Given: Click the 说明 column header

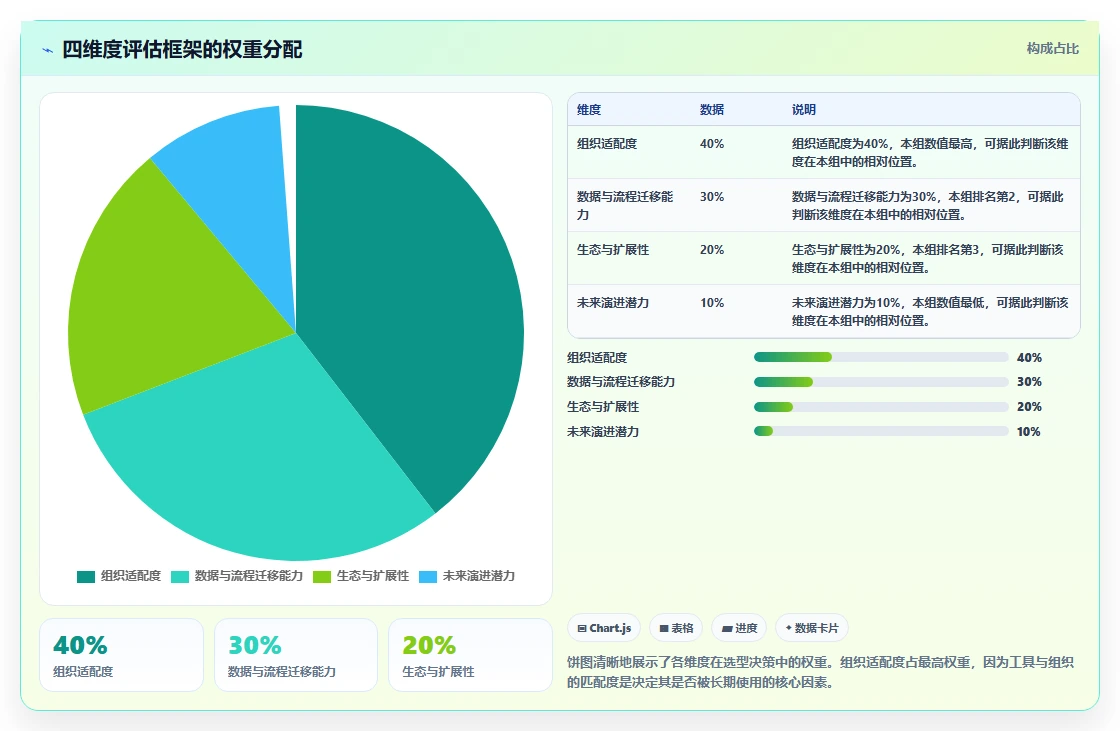Looking at the screenshot, I should [804, 109].
